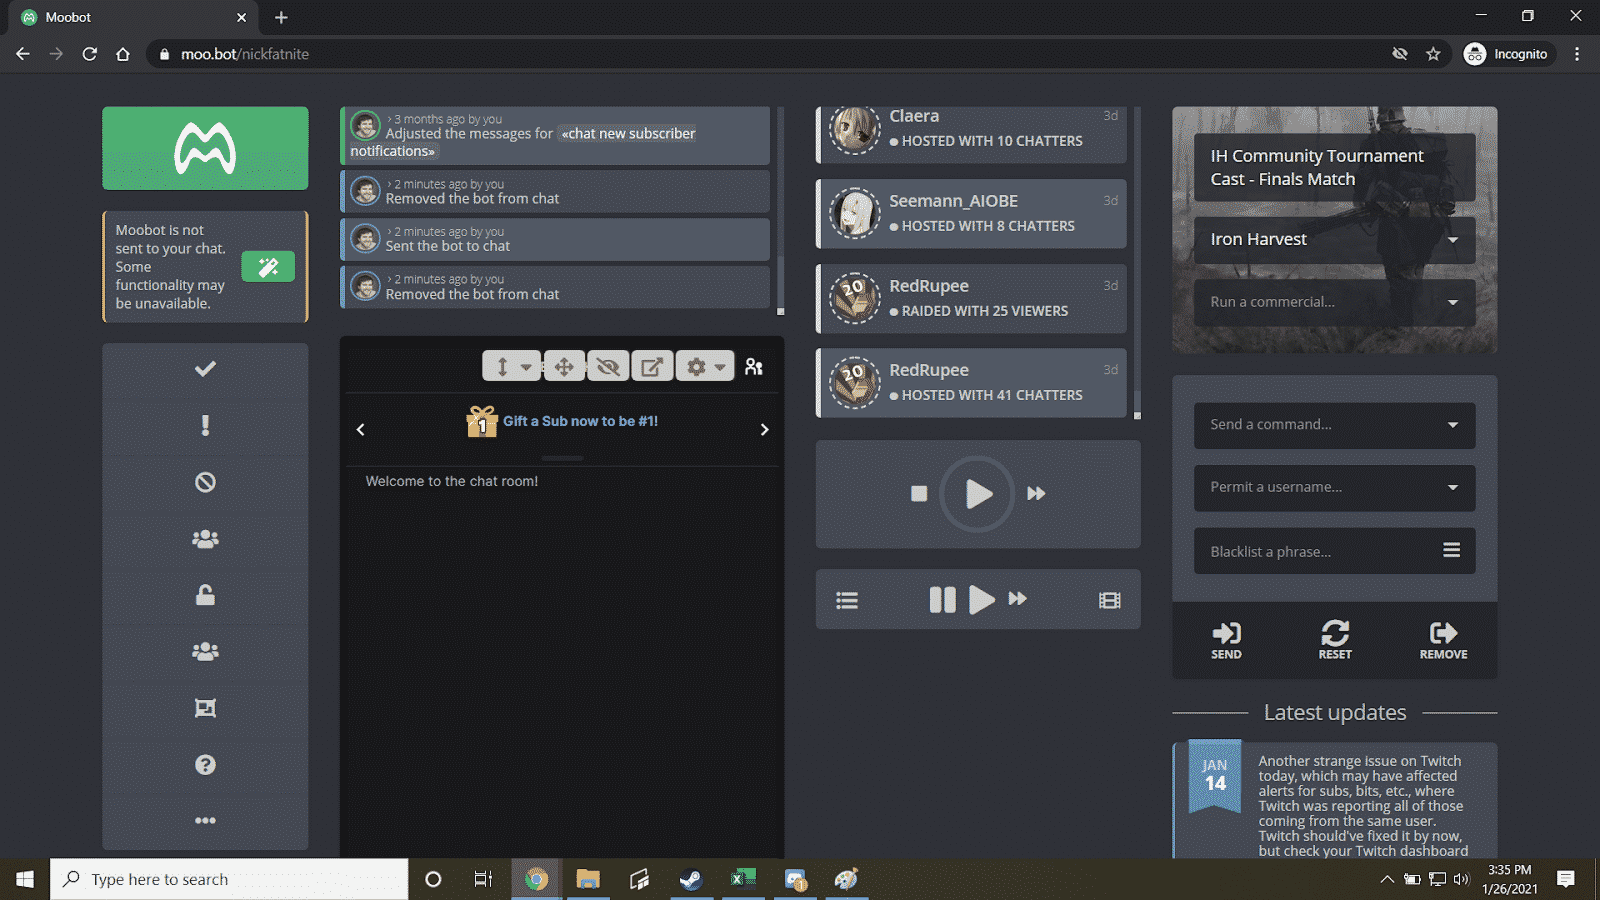Open RedRupee raided with 25 viewers entry
Screen dimensions: 1600x900
click(x=972, y=298)
